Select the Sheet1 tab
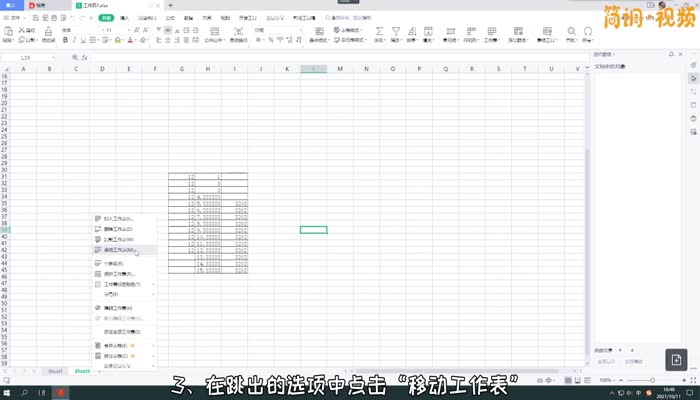This screenshot has height=400, width=700. [55, 371]
